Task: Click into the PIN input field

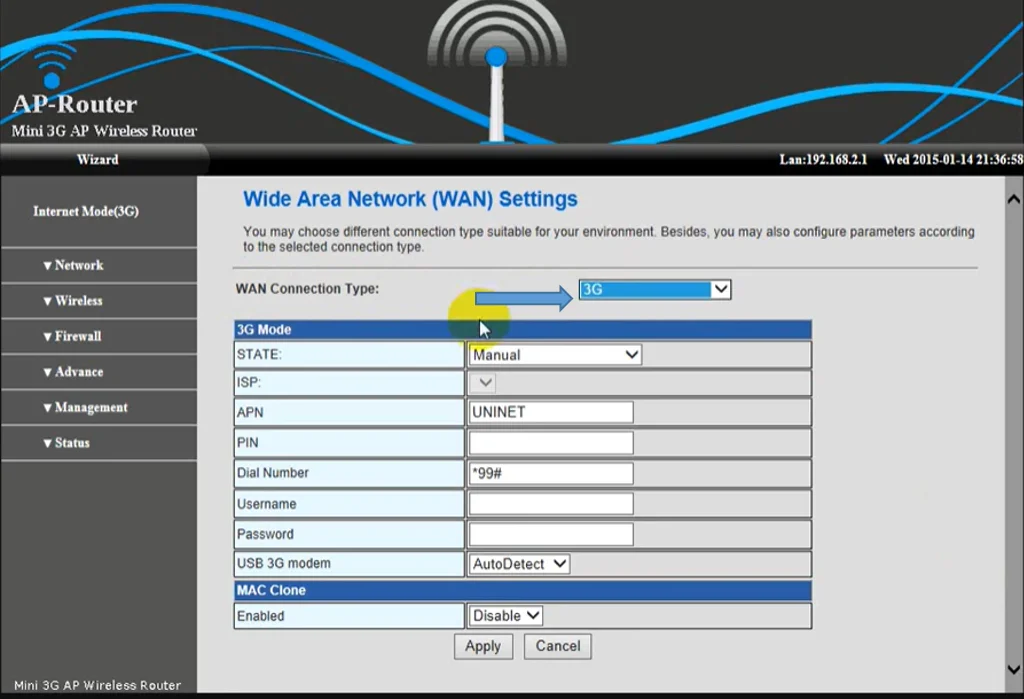Action: pyautogui.click(x=551, y=443)
